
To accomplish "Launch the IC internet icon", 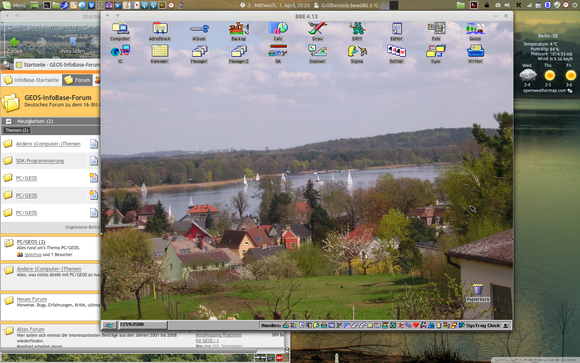I will [120, 54].
